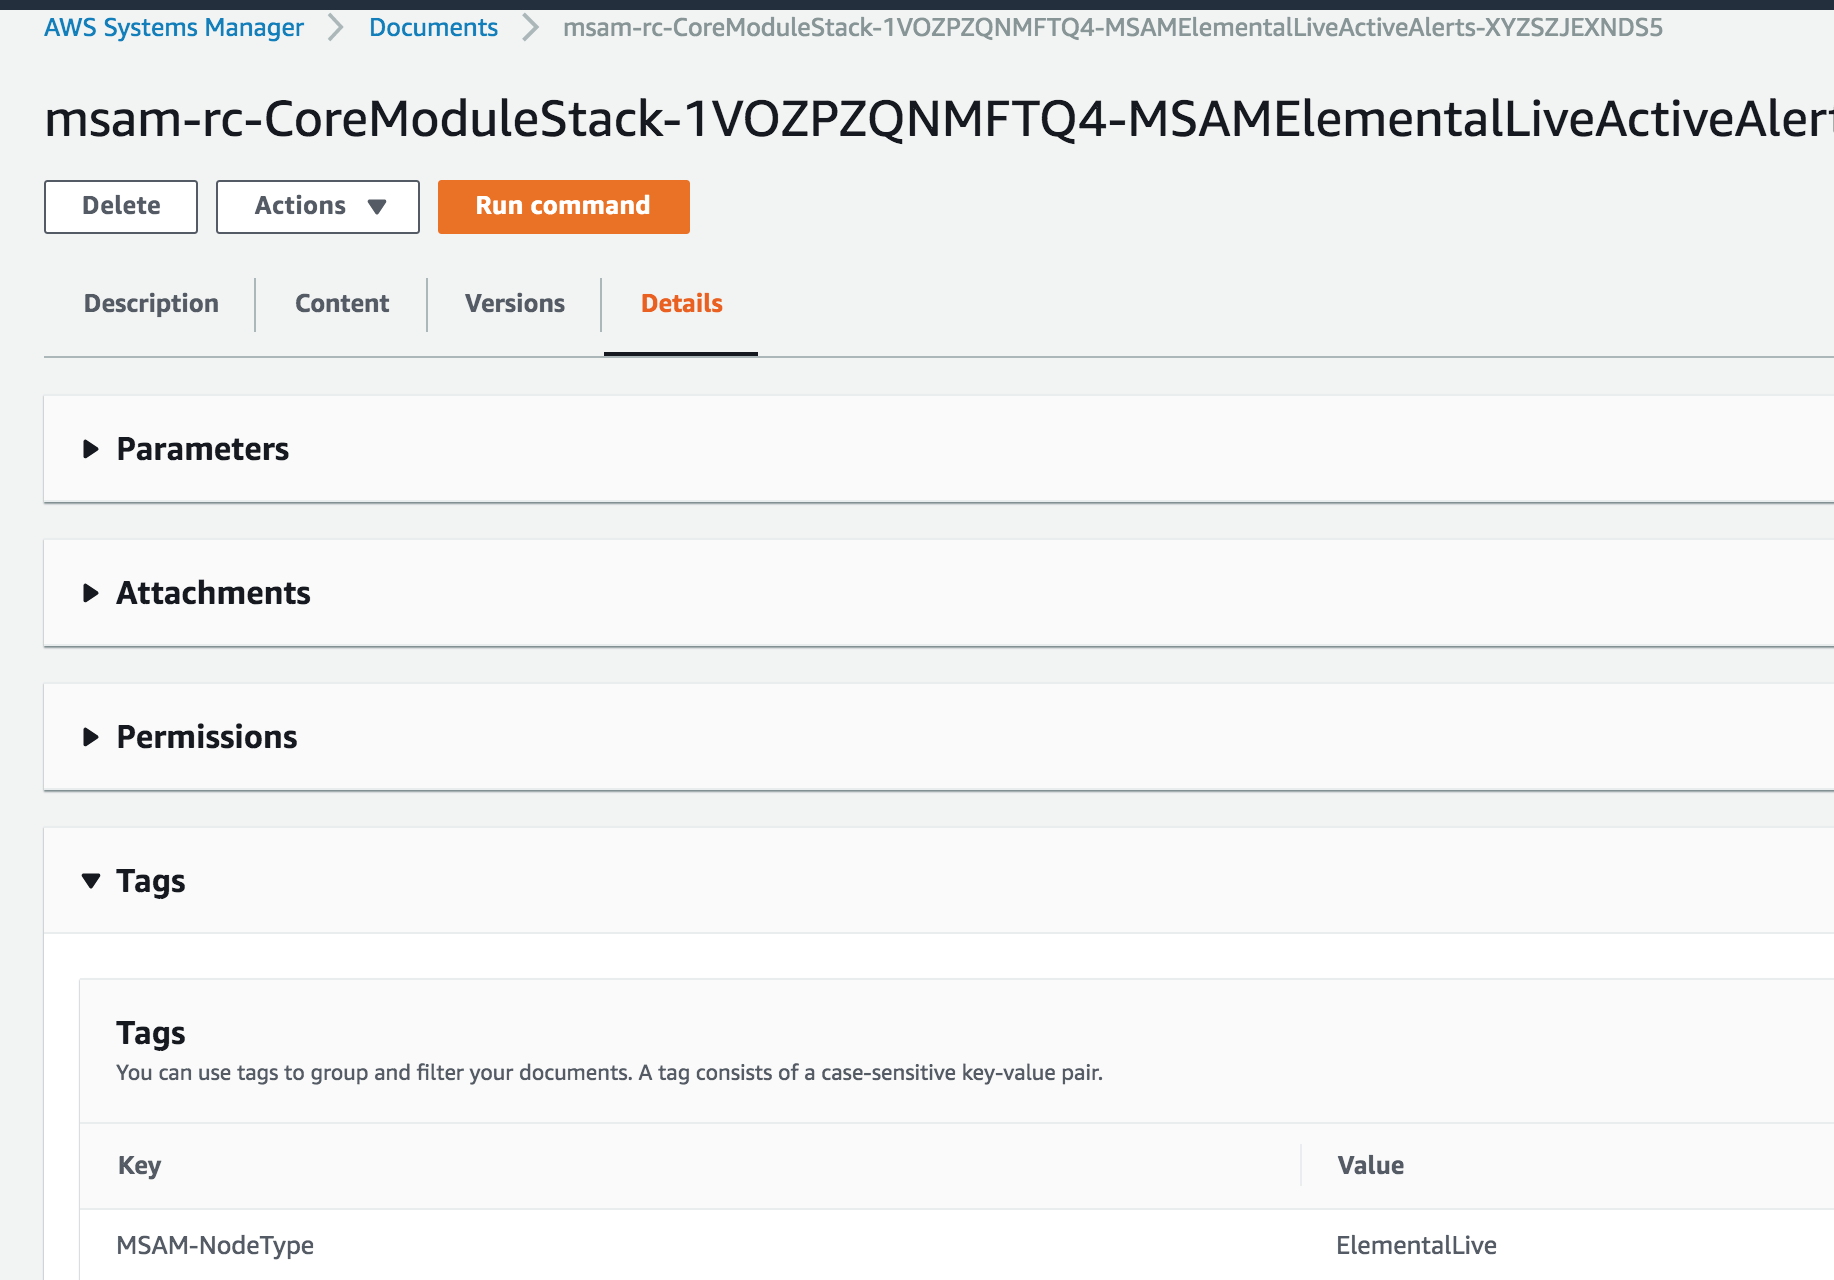
Task: Click the Value column header
Action: click(x=1371, y=1165)
